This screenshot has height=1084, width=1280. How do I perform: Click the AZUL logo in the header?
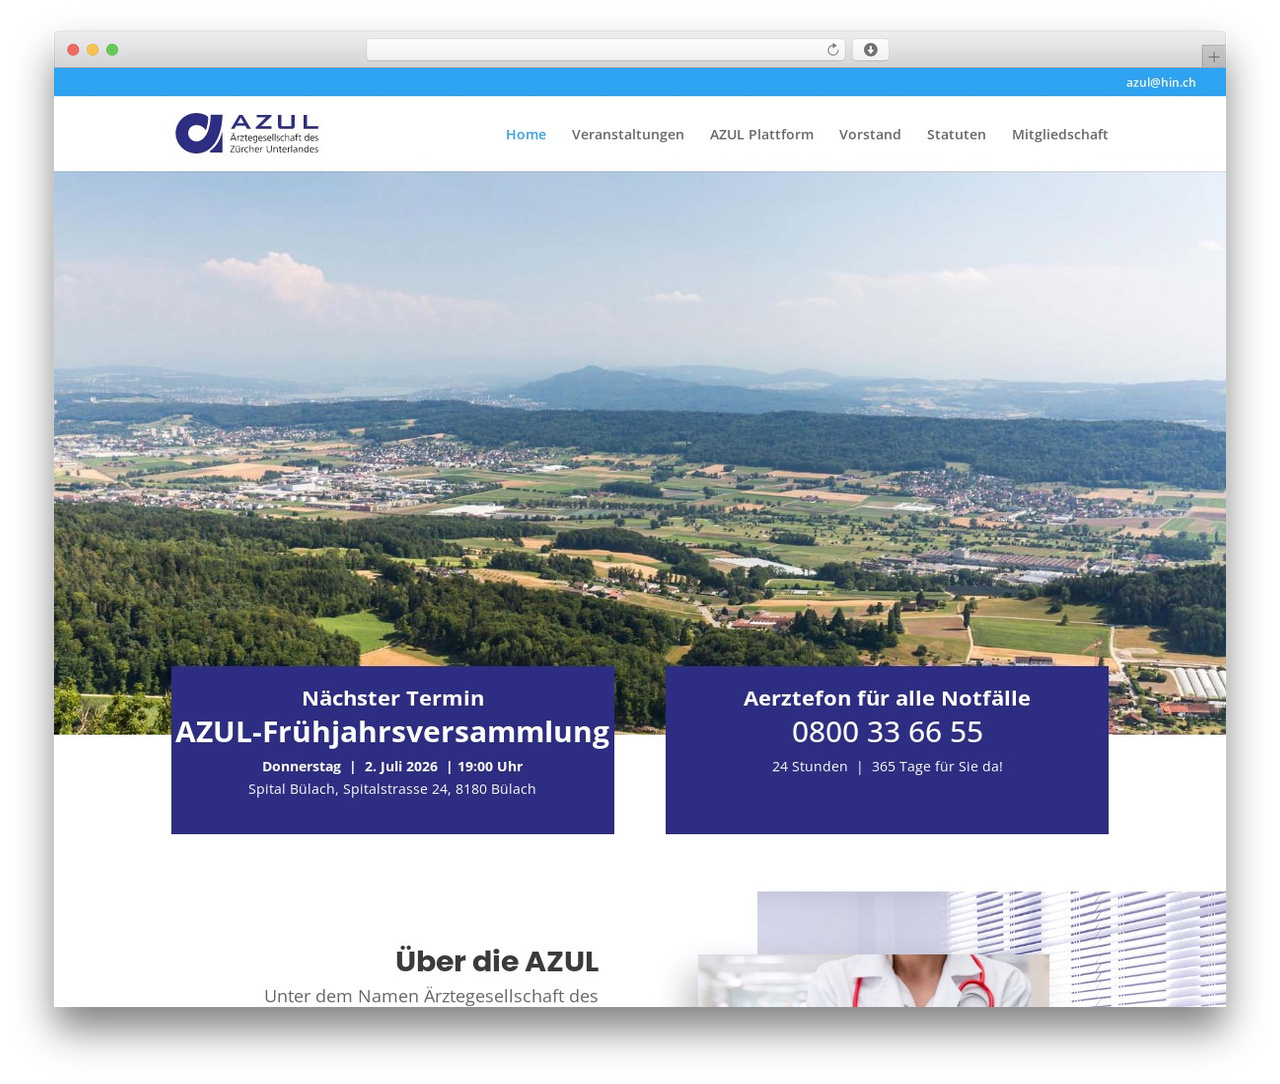pos(247,134)
